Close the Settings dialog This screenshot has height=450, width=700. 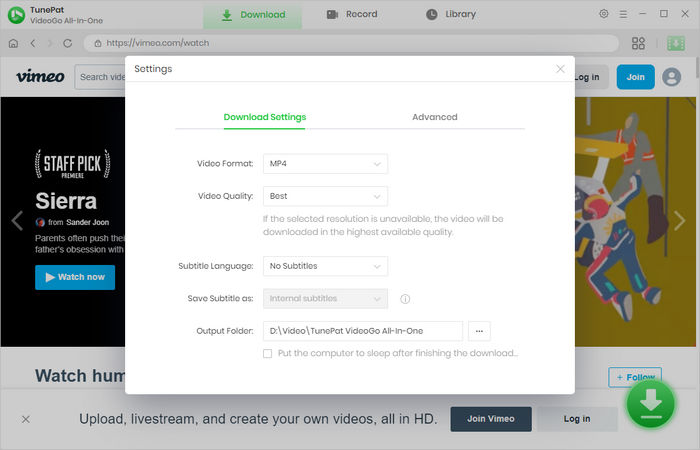pos(560,69)
